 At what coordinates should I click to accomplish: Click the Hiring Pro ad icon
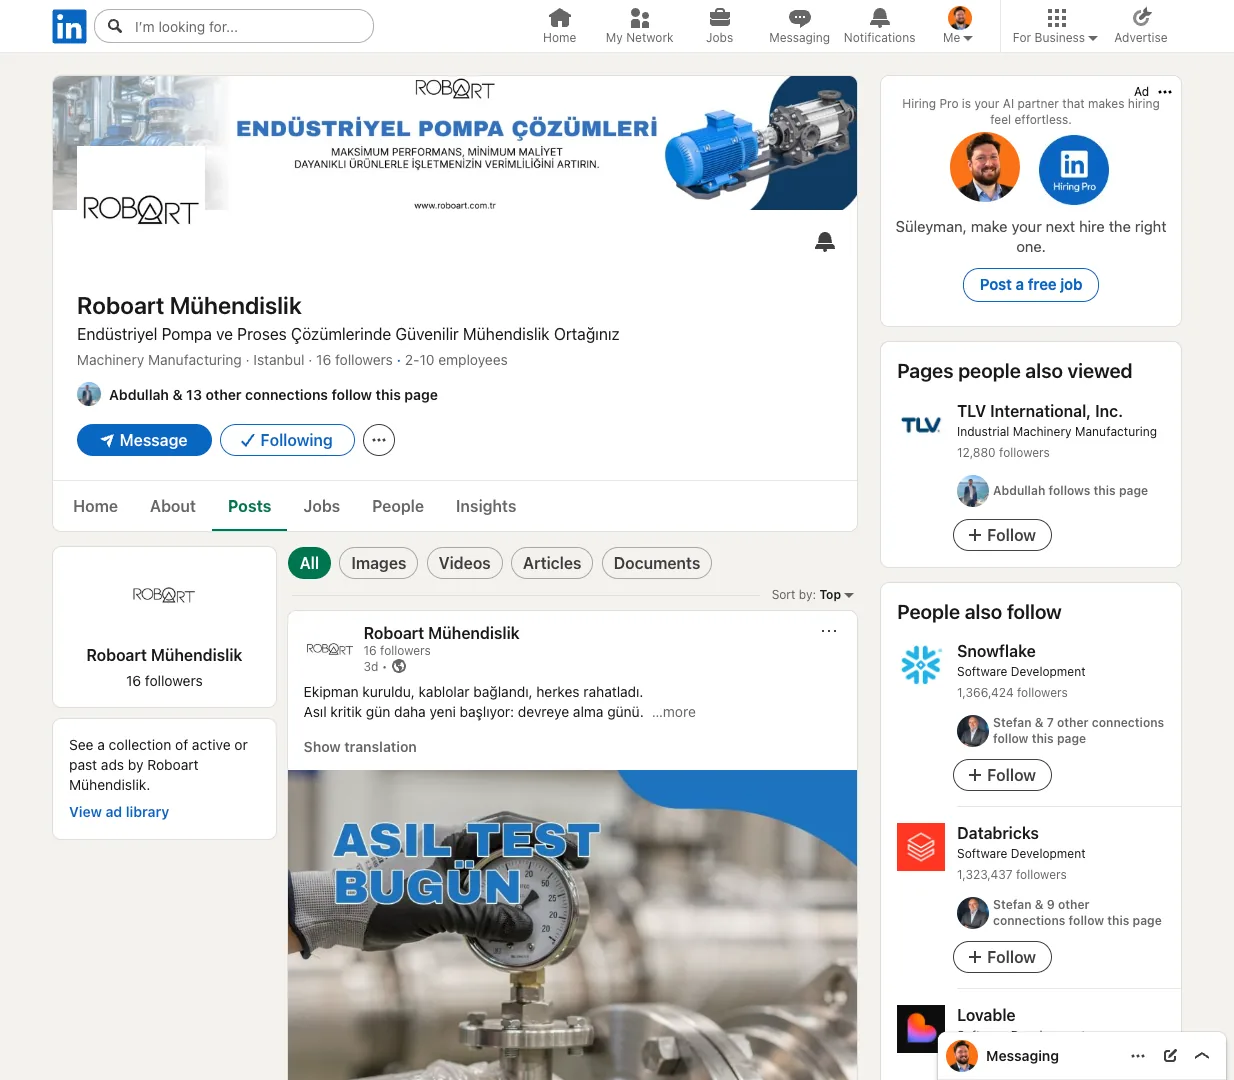coord(1074,169)
